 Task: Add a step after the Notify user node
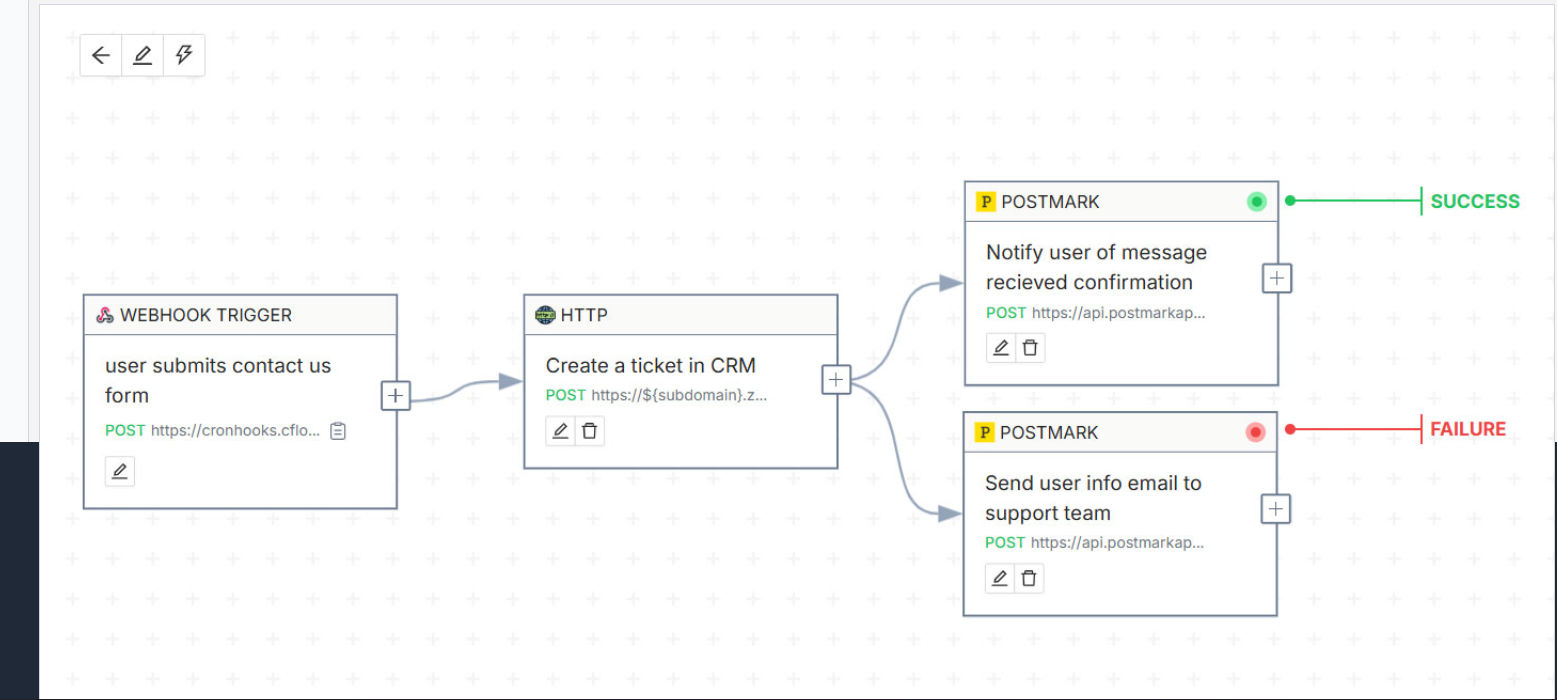[x=1277, y=277]
